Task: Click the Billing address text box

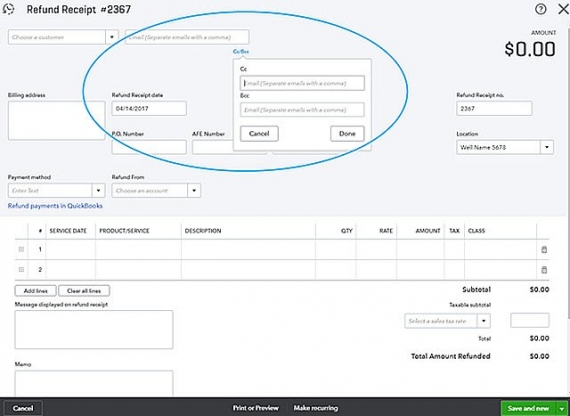Action: point(57,120)
